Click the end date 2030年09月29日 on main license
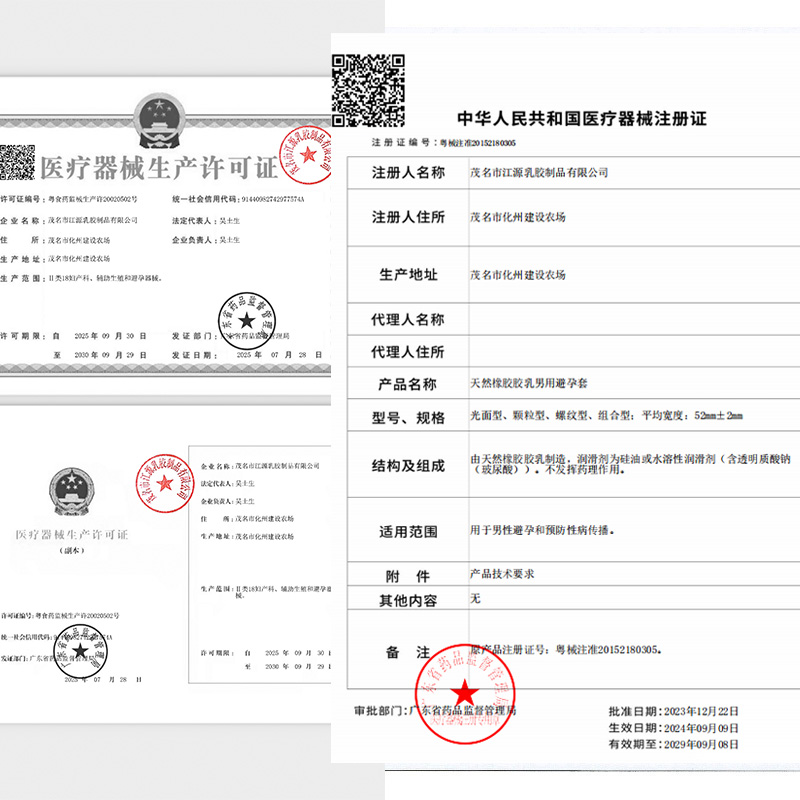Viewport: 800px width, 800px height. [110, 355]
